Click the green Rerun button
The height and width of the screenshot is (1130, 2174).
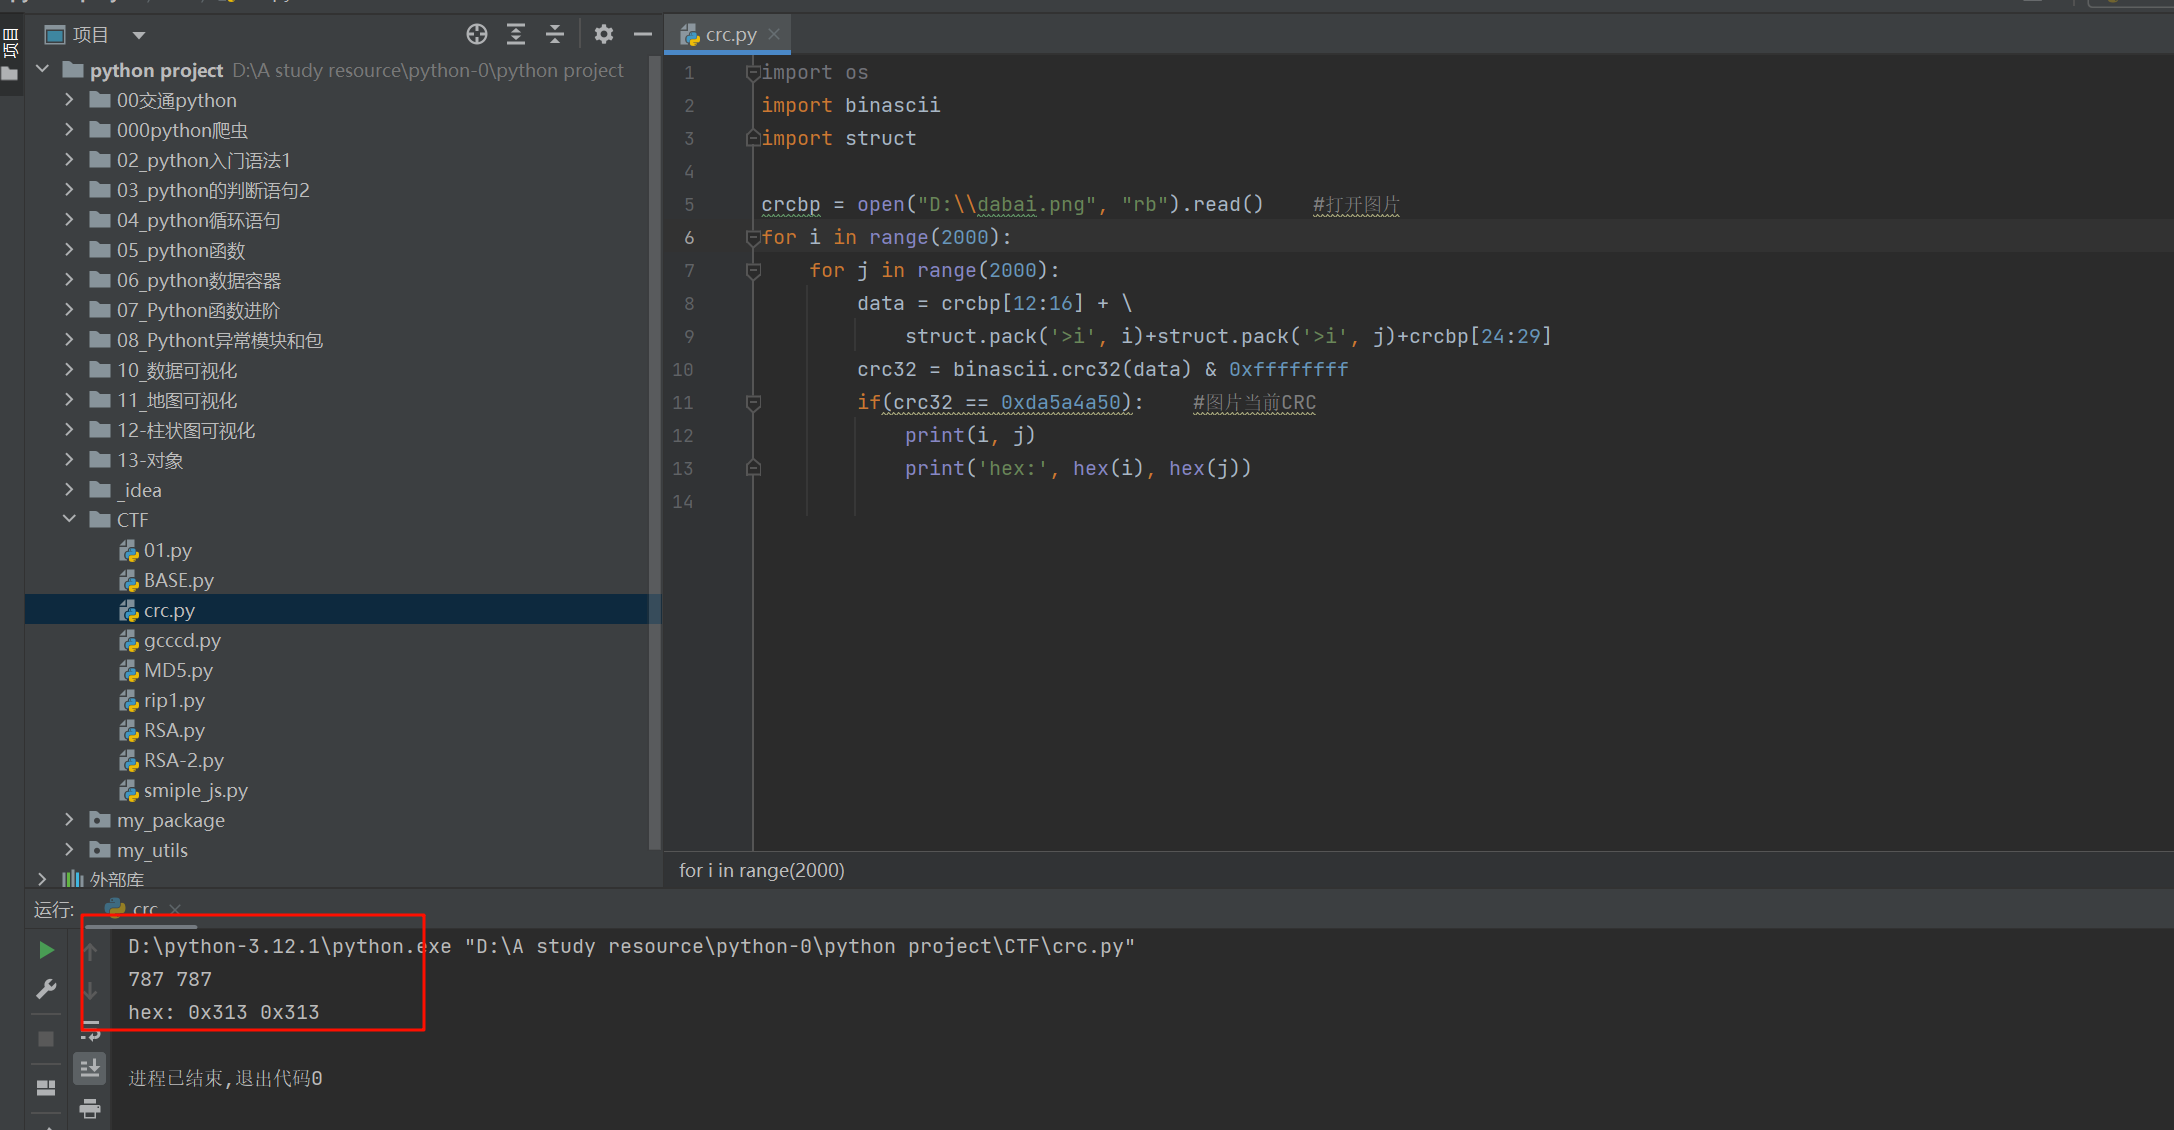click(46, 950)
